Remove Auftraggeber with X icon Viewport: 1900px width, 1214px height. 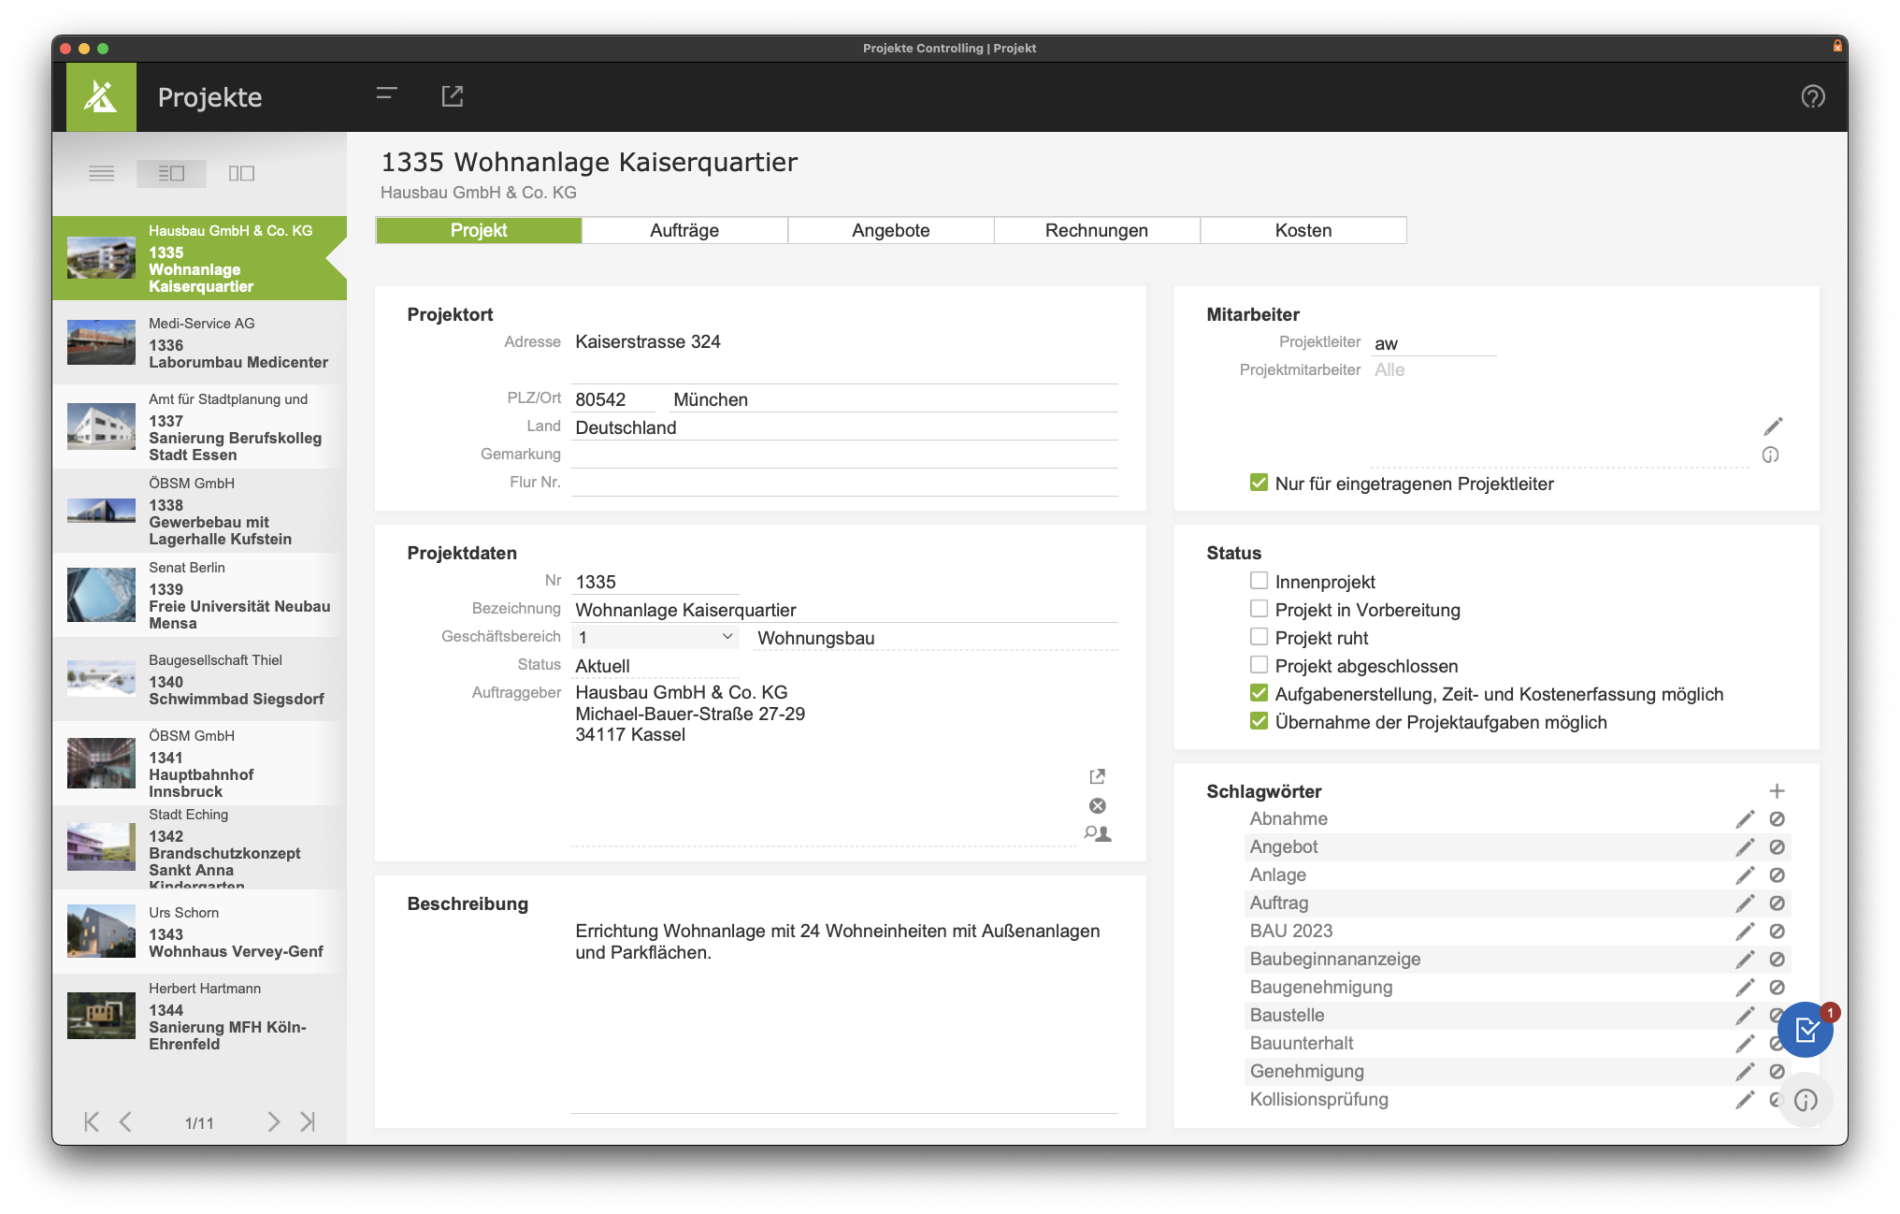tap(1097, 805)
